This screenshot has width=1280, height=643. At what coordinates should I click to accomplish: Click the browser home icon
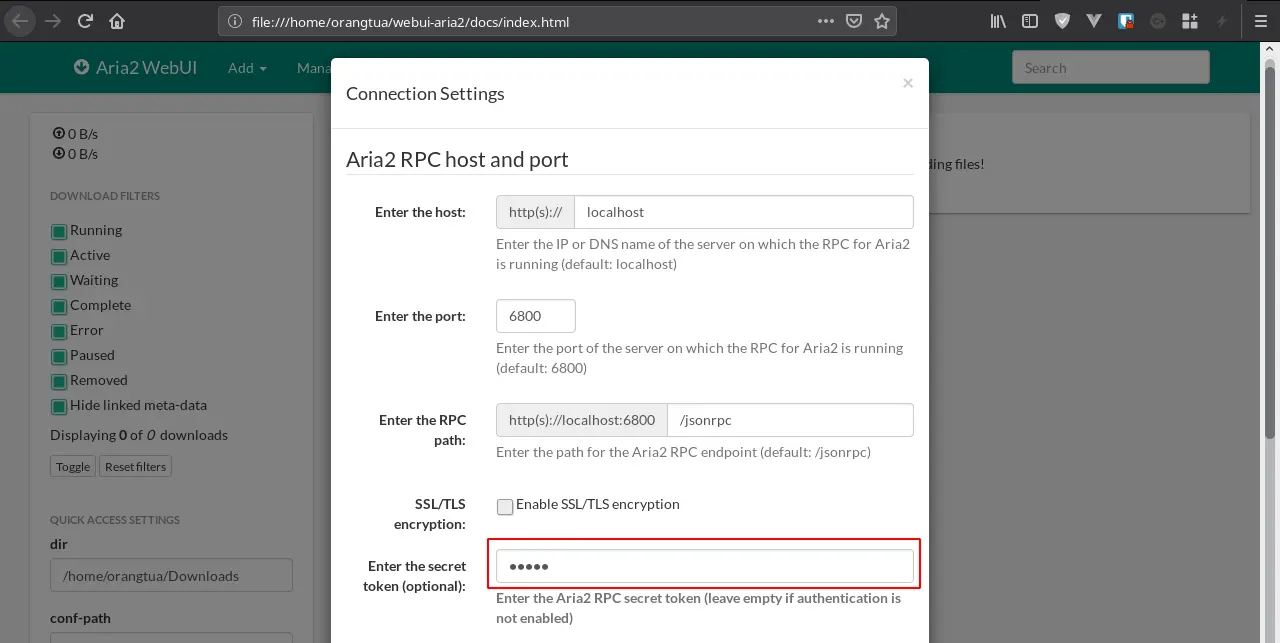point(118,21)
